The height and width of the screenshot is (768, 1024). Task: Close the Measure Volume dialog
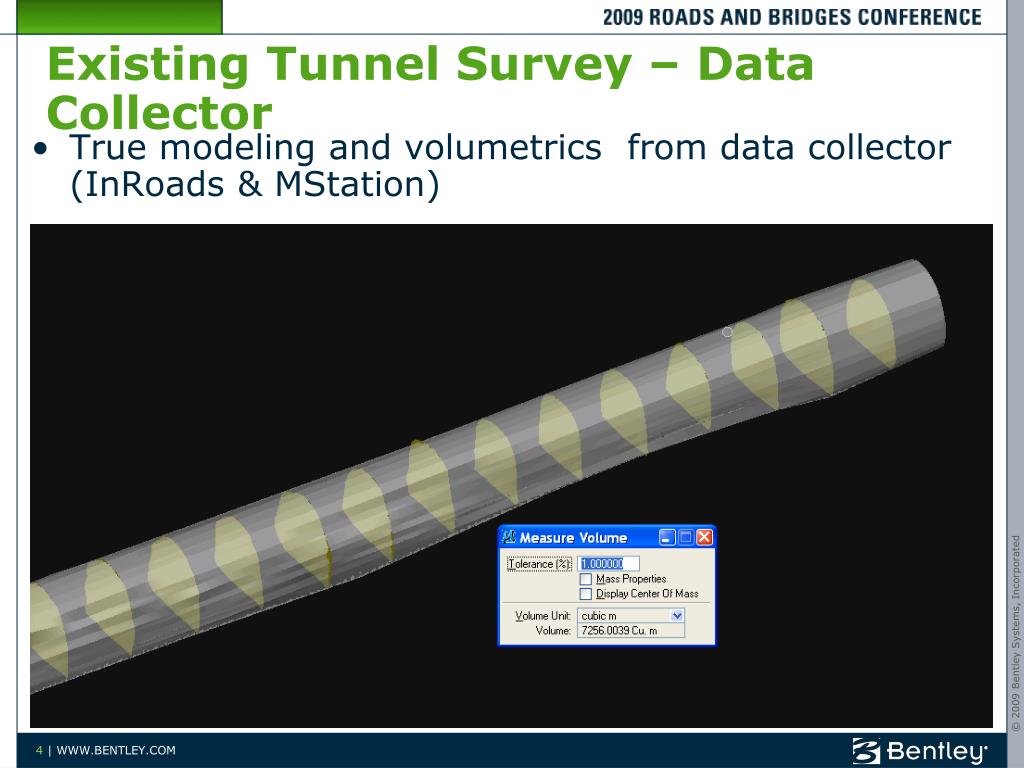[705, 537]
